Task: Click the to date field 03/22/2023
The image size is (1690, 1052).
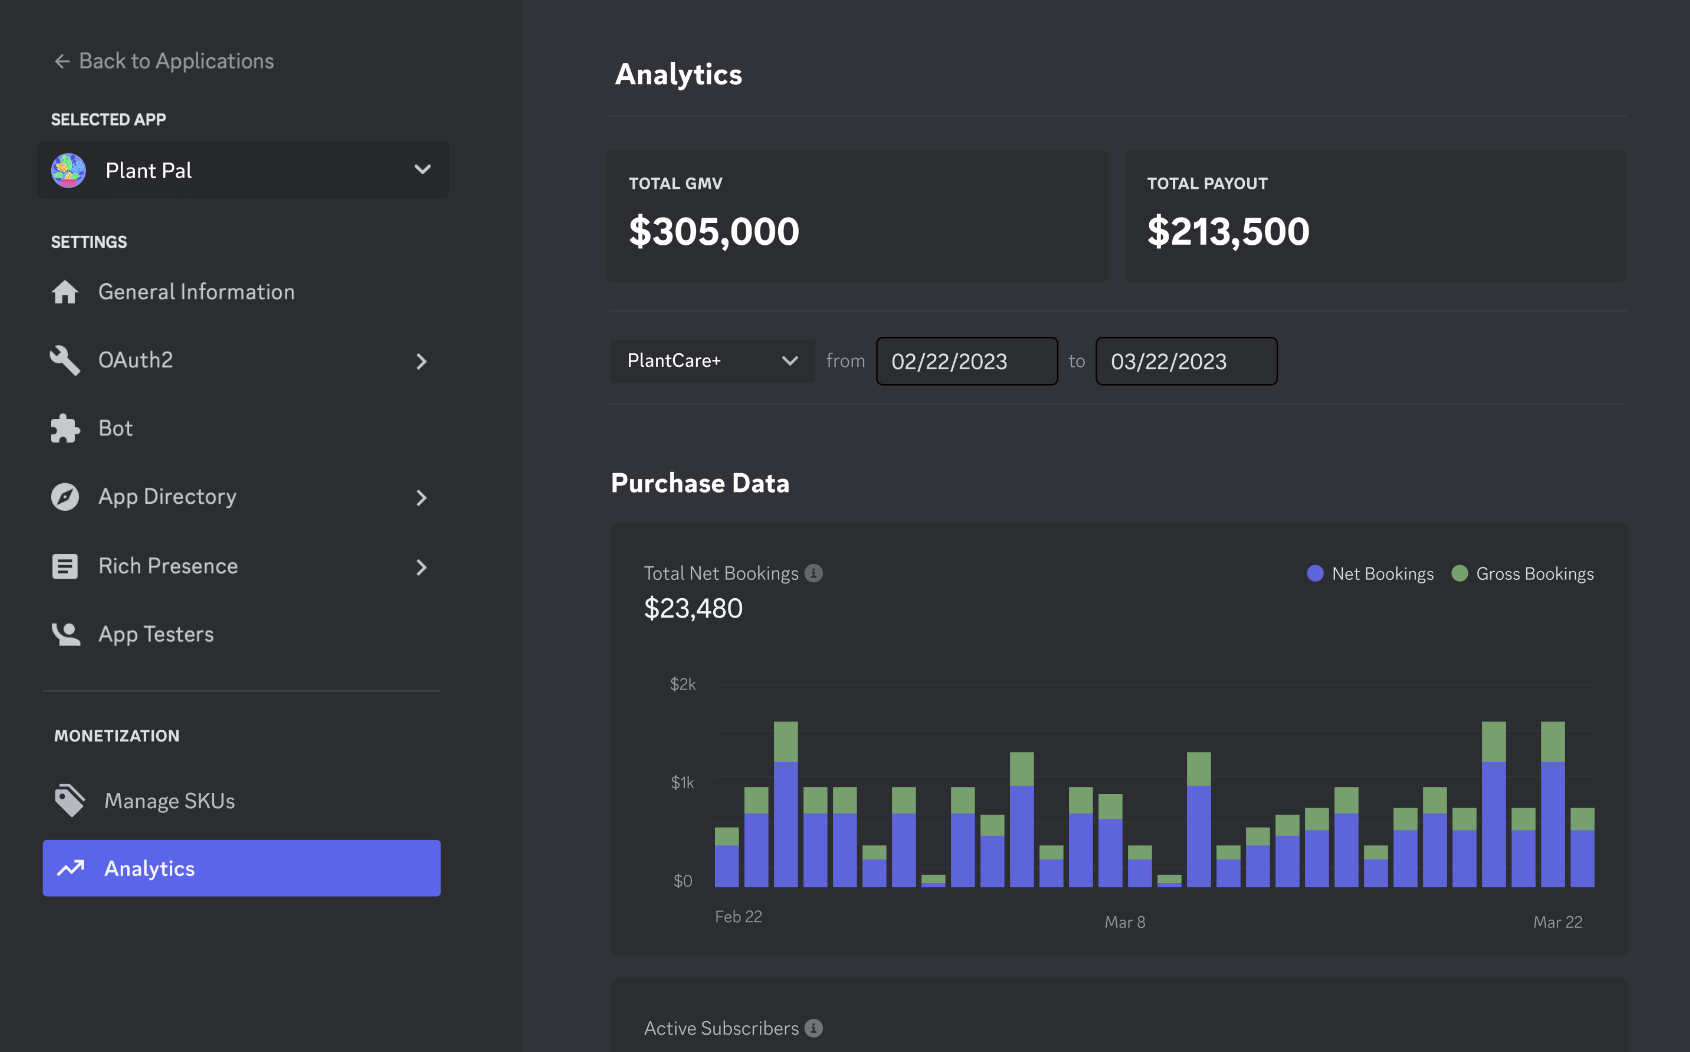Action: [1186, 361]
